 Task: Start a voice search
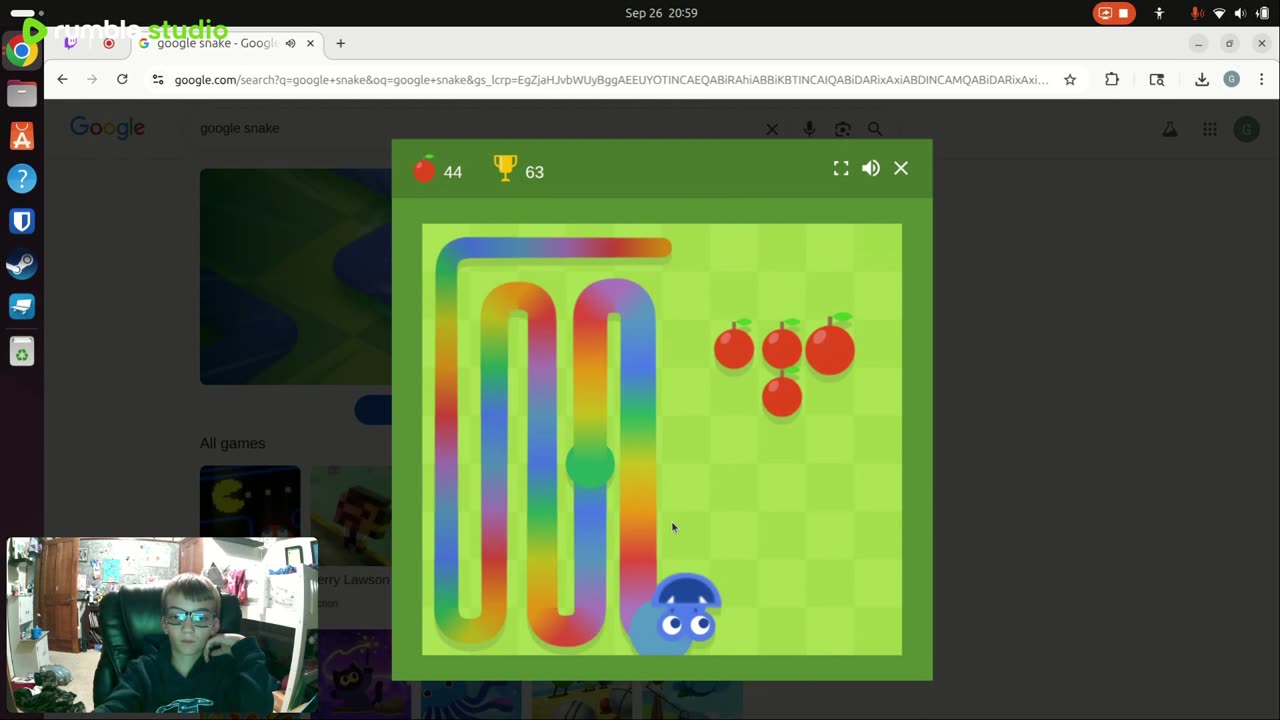pos(809,129)
